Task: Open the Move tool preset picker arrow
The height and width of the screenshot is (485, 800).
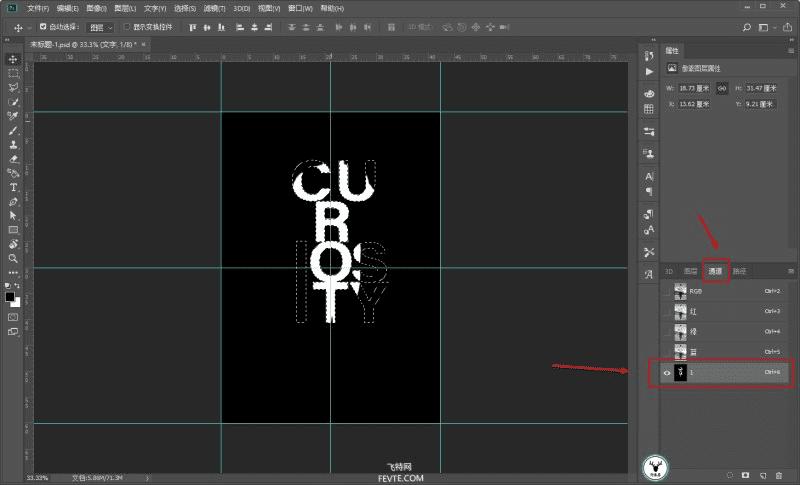Action: (30, 28)
